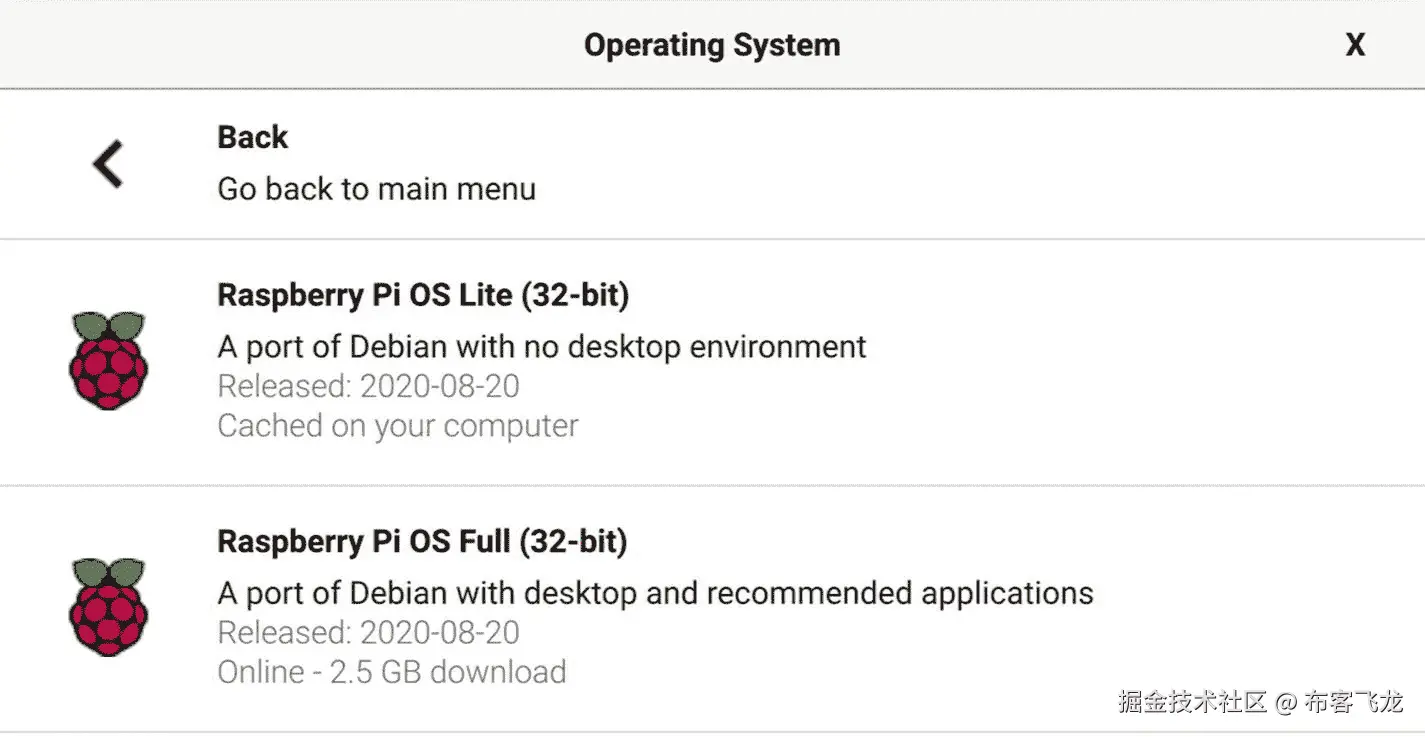
Task: Click the back chevron arrow icon
Action: click(x=108, y=163)
